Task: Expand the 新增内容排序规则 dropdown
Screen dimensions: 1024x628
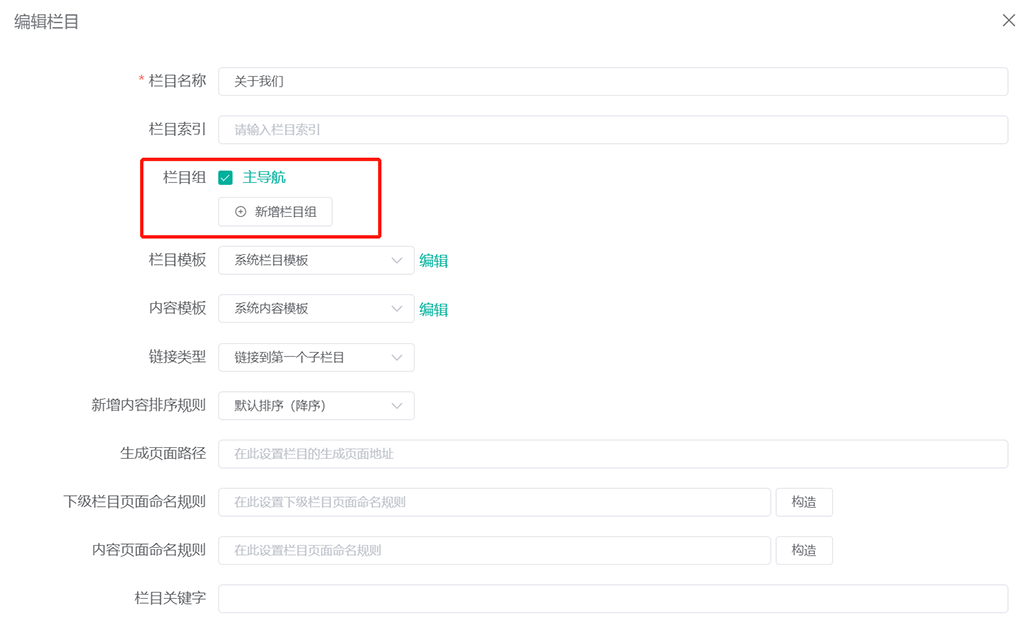Action: (316, 406)
